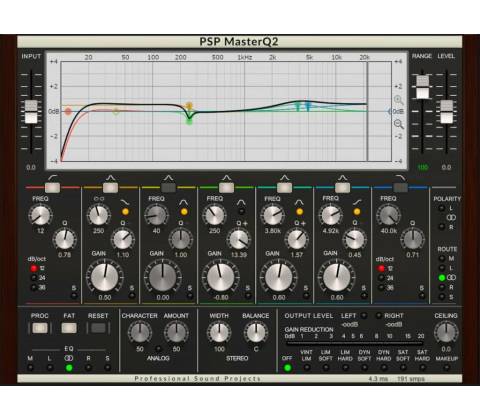This screenshot has height=420, width=480.
Task: Click the shelf-shape LED in the 4.92k band
Action: point(357,211)
